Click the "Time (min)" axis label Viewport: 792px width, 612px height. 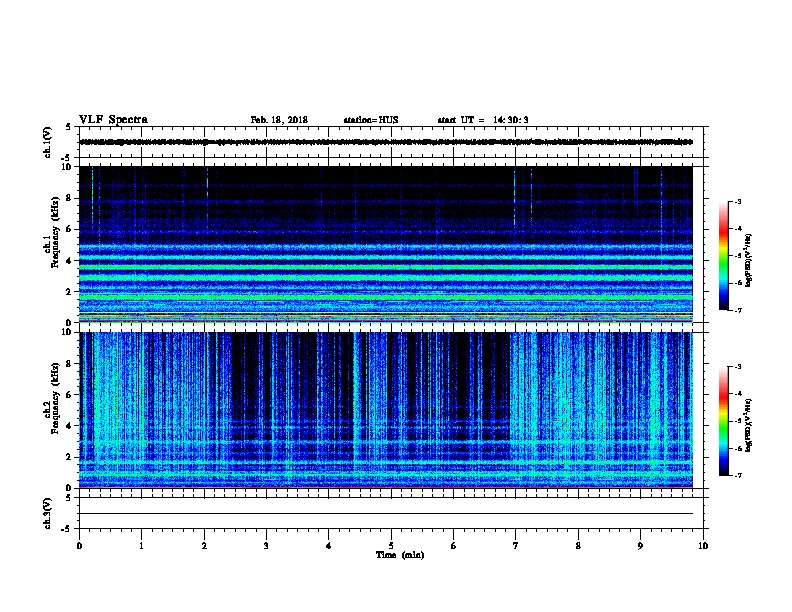pos(400,555)
